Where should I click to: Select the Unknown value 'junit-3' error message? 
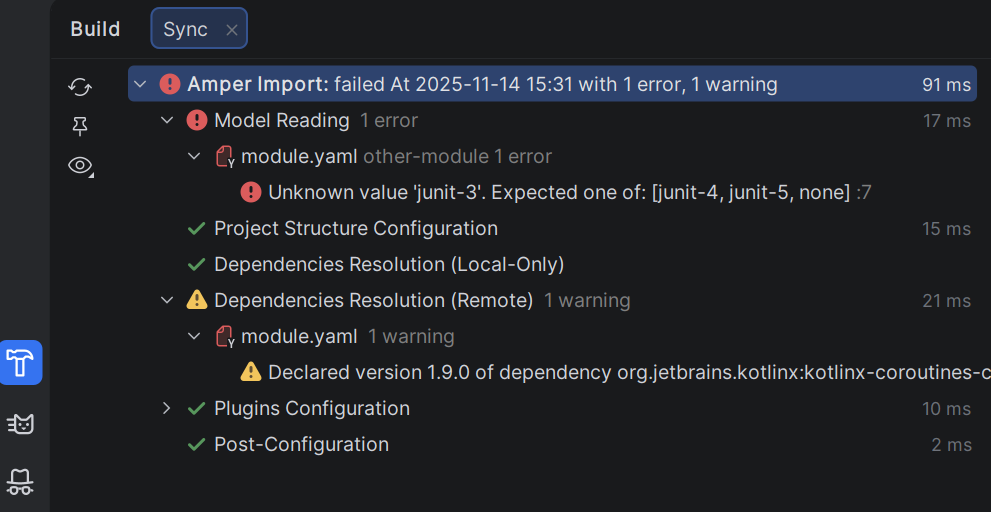point(558,192)
